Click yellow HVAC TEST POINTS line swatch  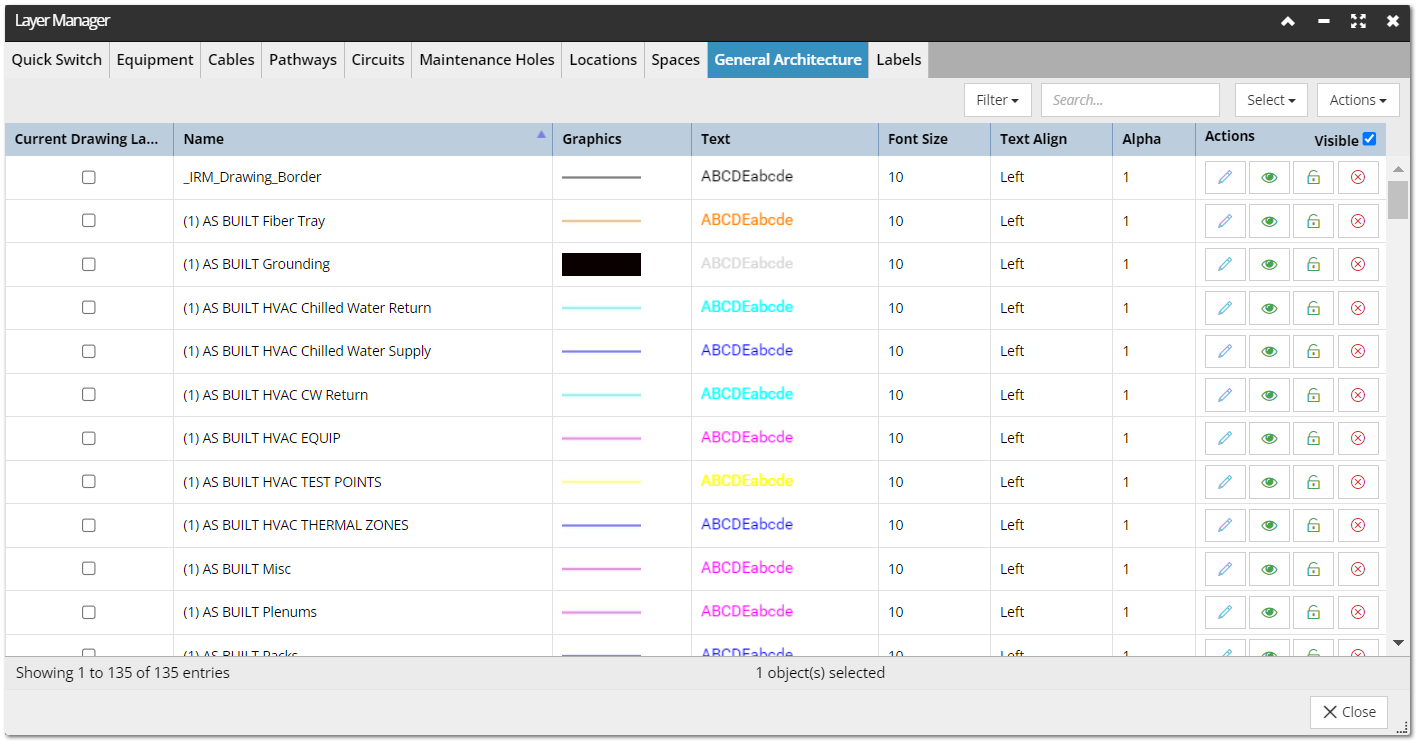[x=601, y=482]
